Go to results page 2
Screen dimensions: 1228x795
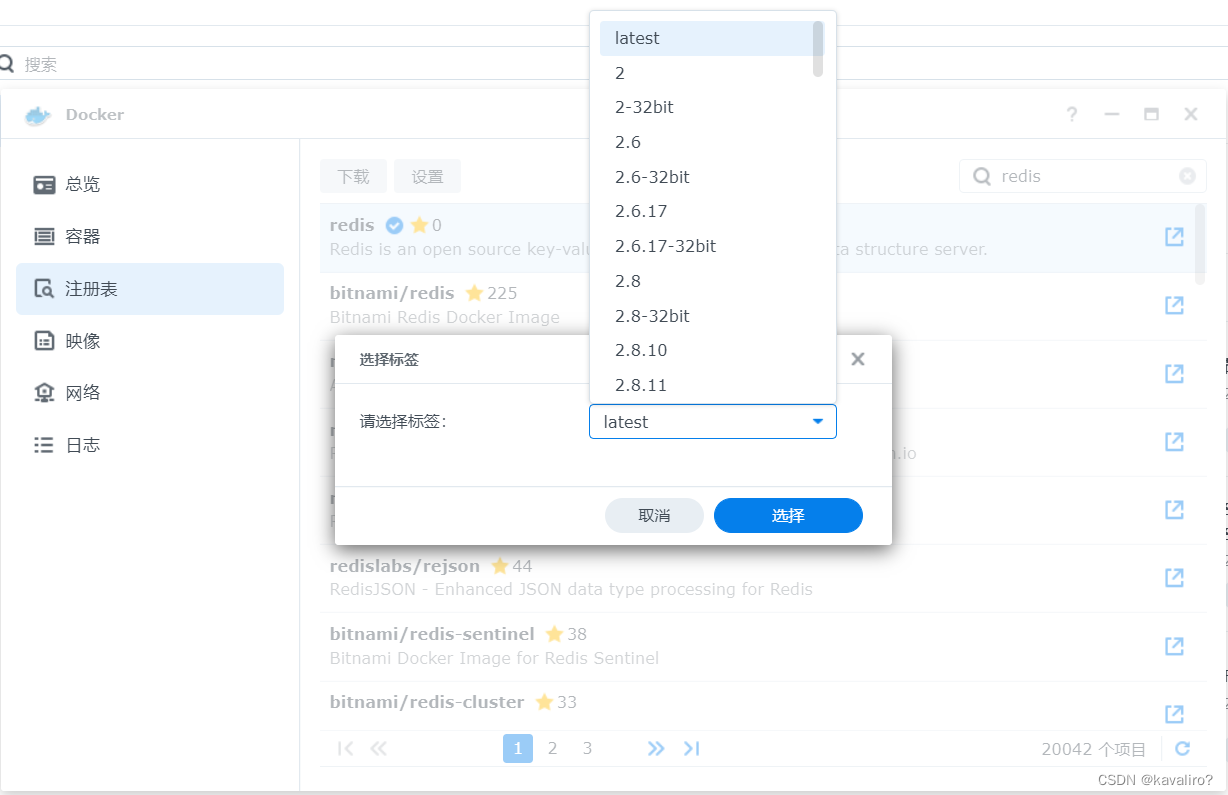pos(552,748)
